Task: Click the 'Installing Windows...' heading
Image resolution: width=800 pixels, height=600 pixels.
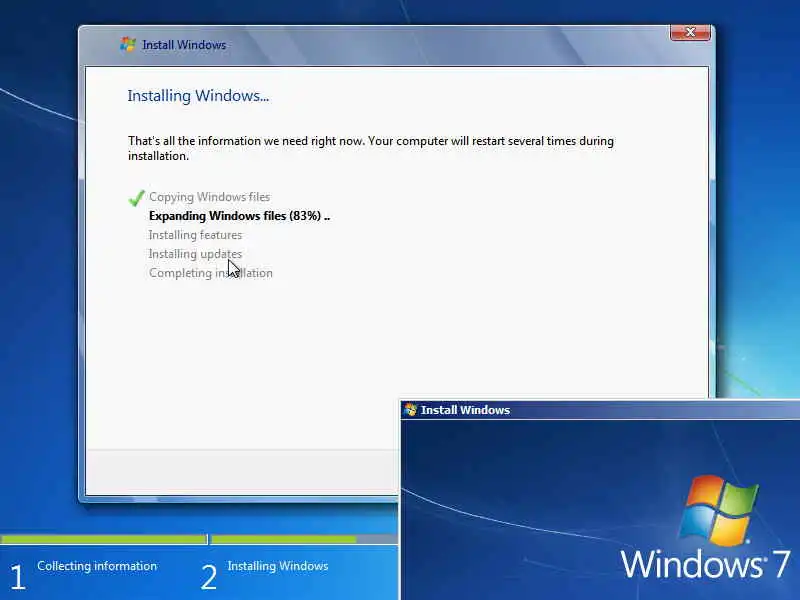Action: (198, 95)
